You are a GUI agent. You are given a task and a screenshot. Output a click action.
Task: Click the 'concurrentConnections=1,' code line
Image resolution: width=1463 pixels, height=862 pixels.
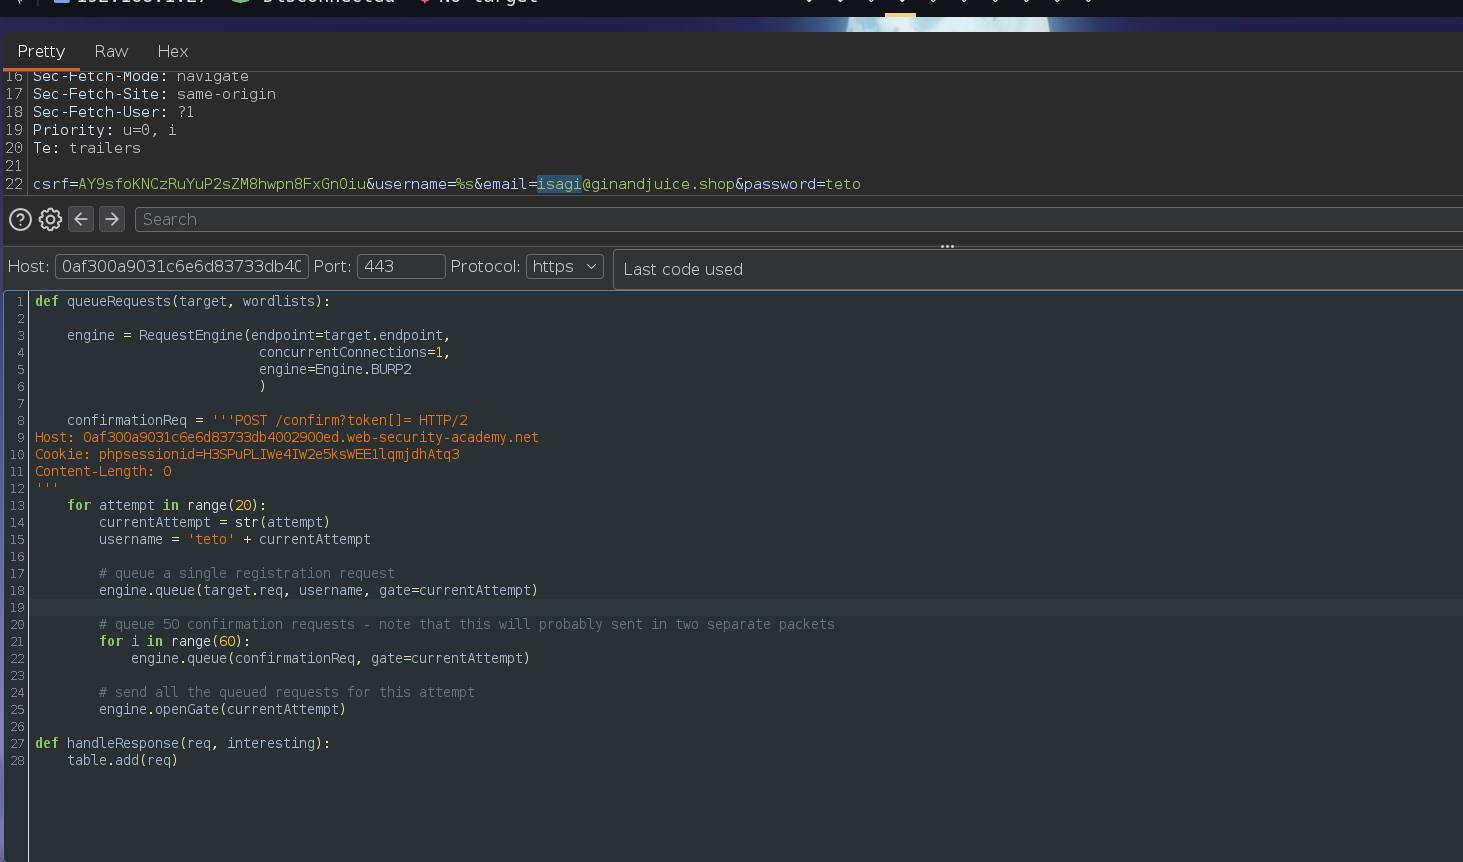(x=354, y=352)
